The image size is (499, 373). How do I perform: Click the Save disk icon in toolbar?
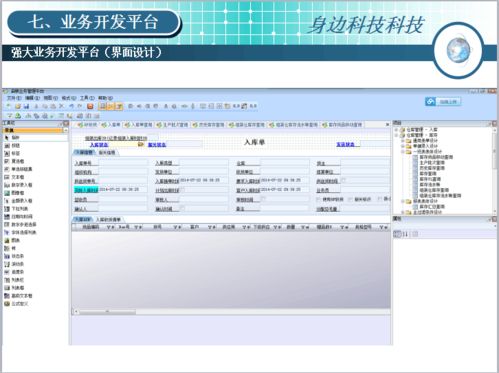point(26,106)
